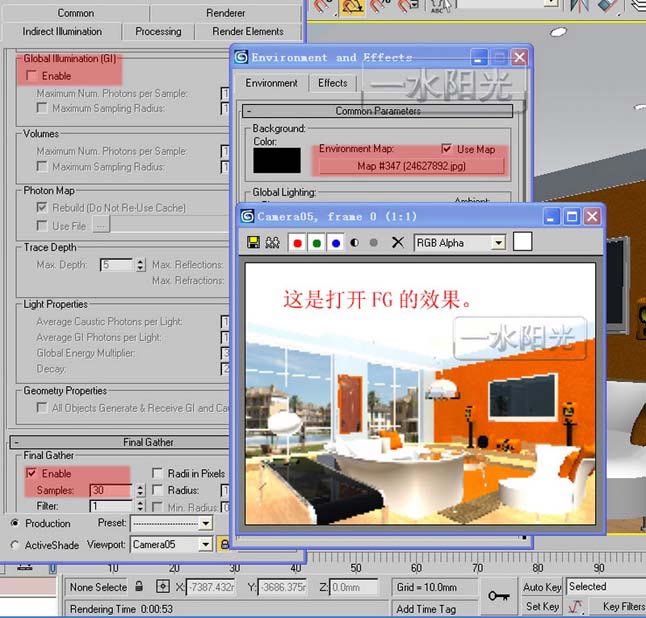
Task: Clear the rendered frame with the X button
Action: coord(398,242)
